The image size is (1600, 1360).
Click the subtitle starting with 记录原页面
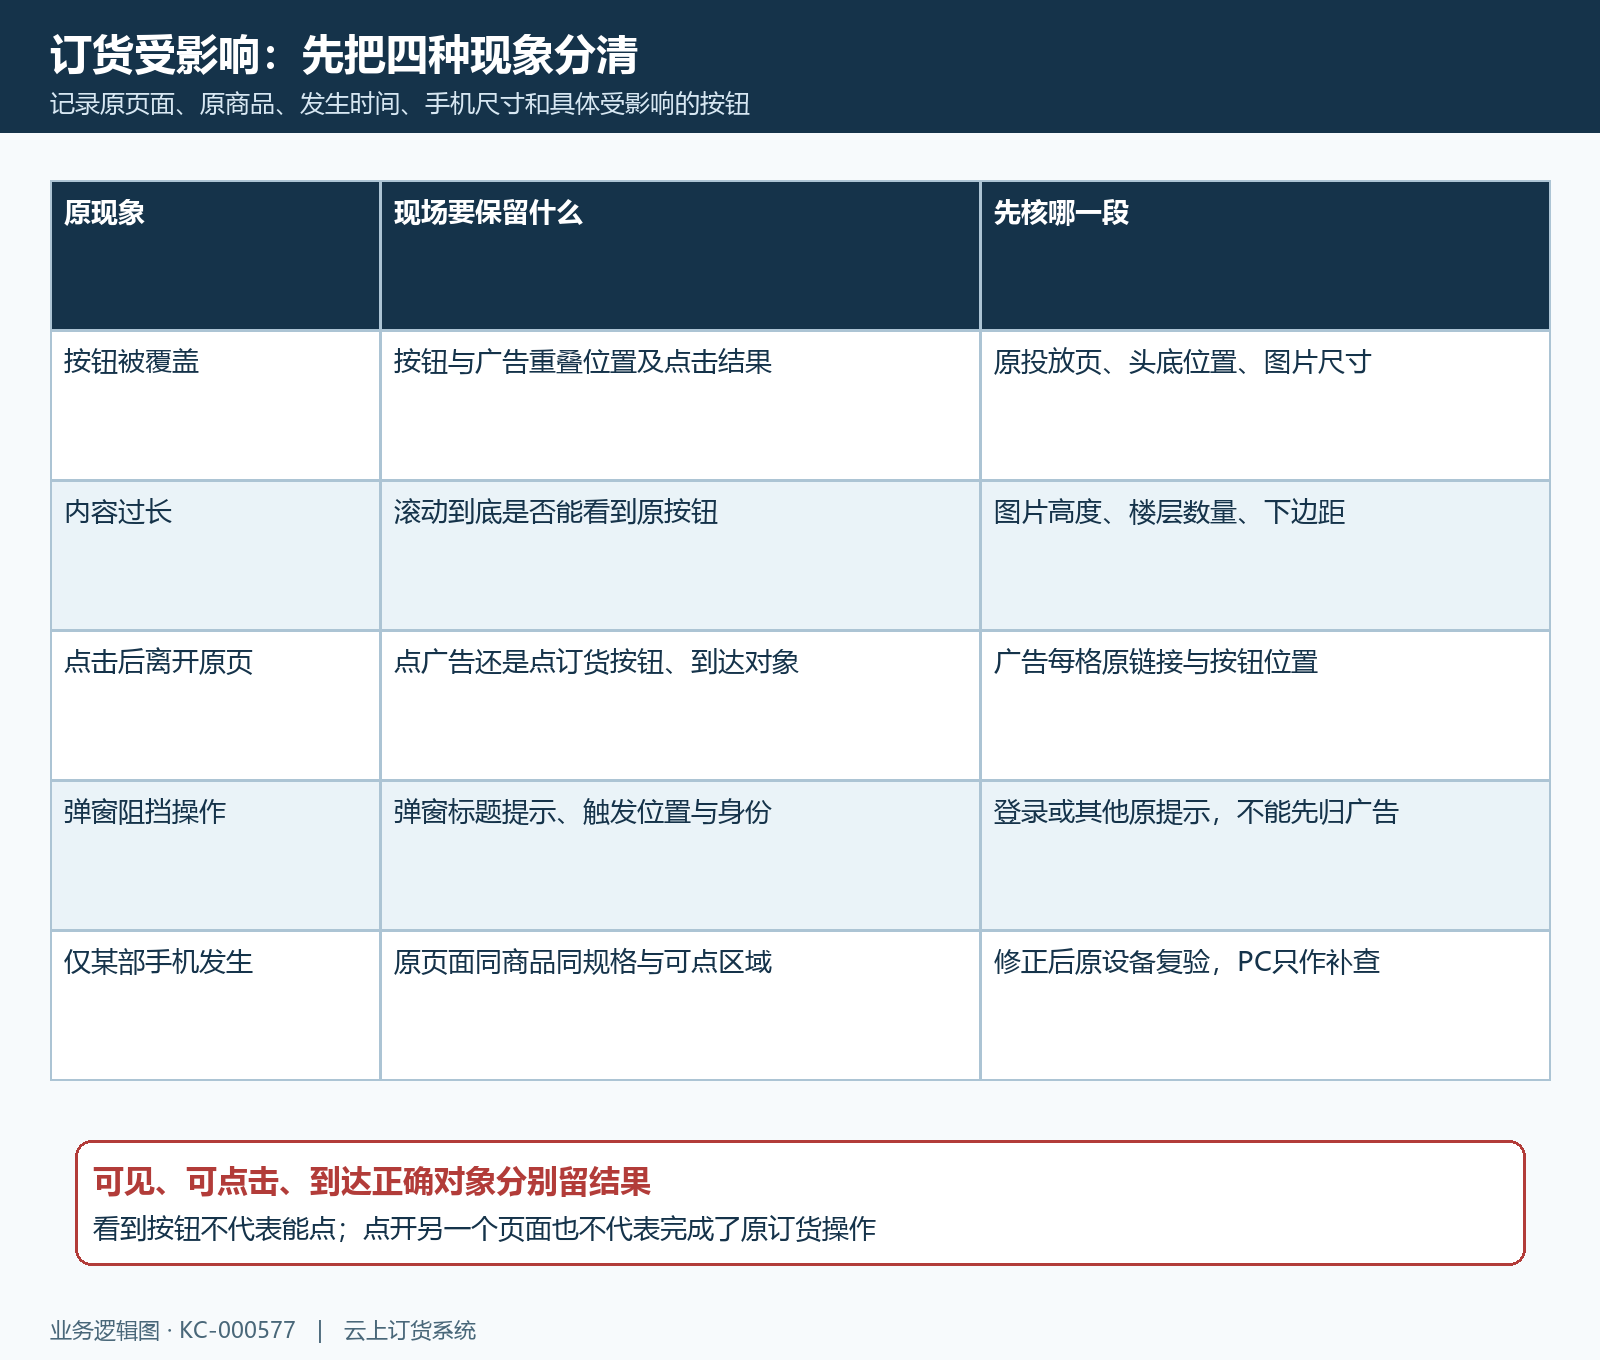coord(400,104)
